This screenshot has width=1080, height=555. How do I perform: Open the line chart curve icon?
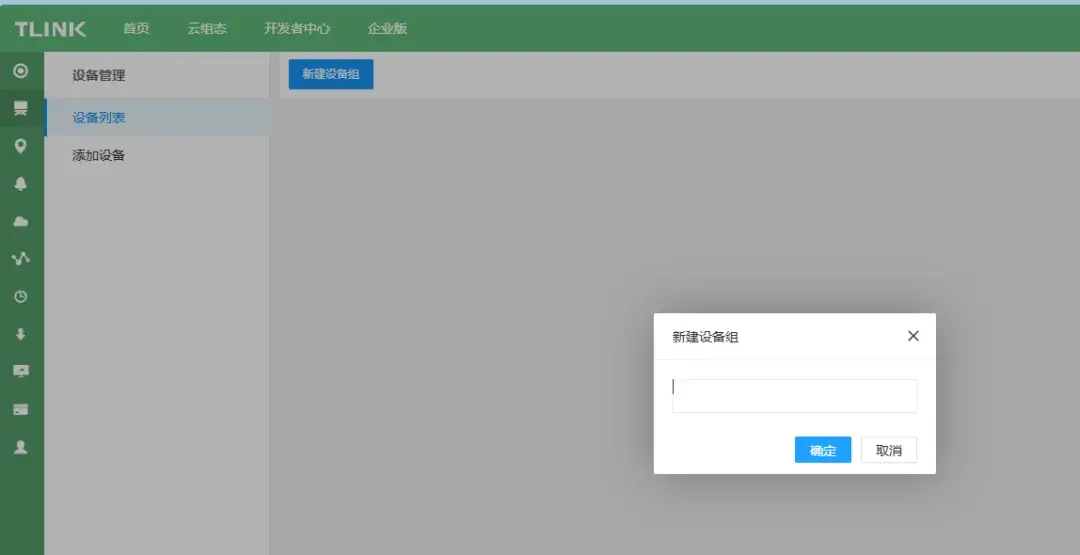21,259
